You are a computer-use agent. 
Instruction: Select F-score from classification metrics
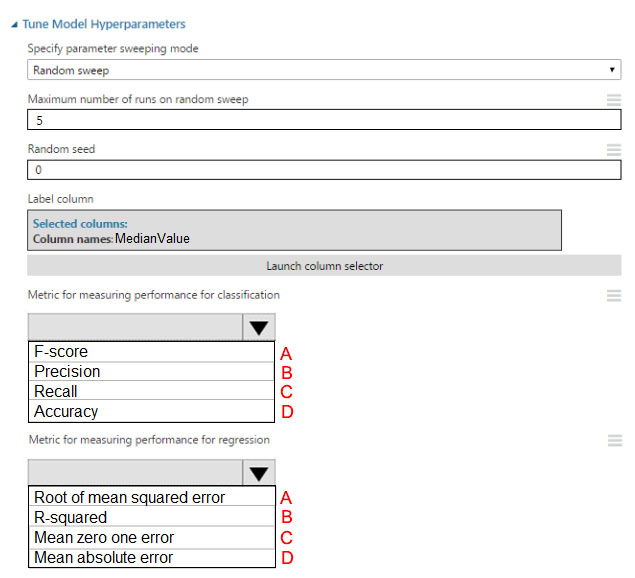(151, 352)
